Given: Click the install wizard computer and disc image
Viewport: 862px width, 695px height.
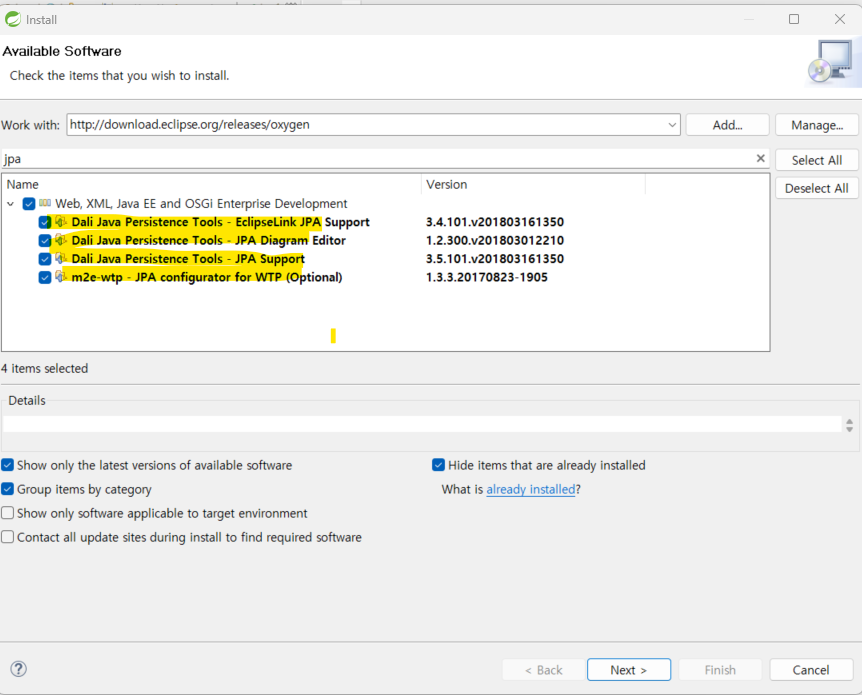Looking at the screenshot, I should [832, 63].
